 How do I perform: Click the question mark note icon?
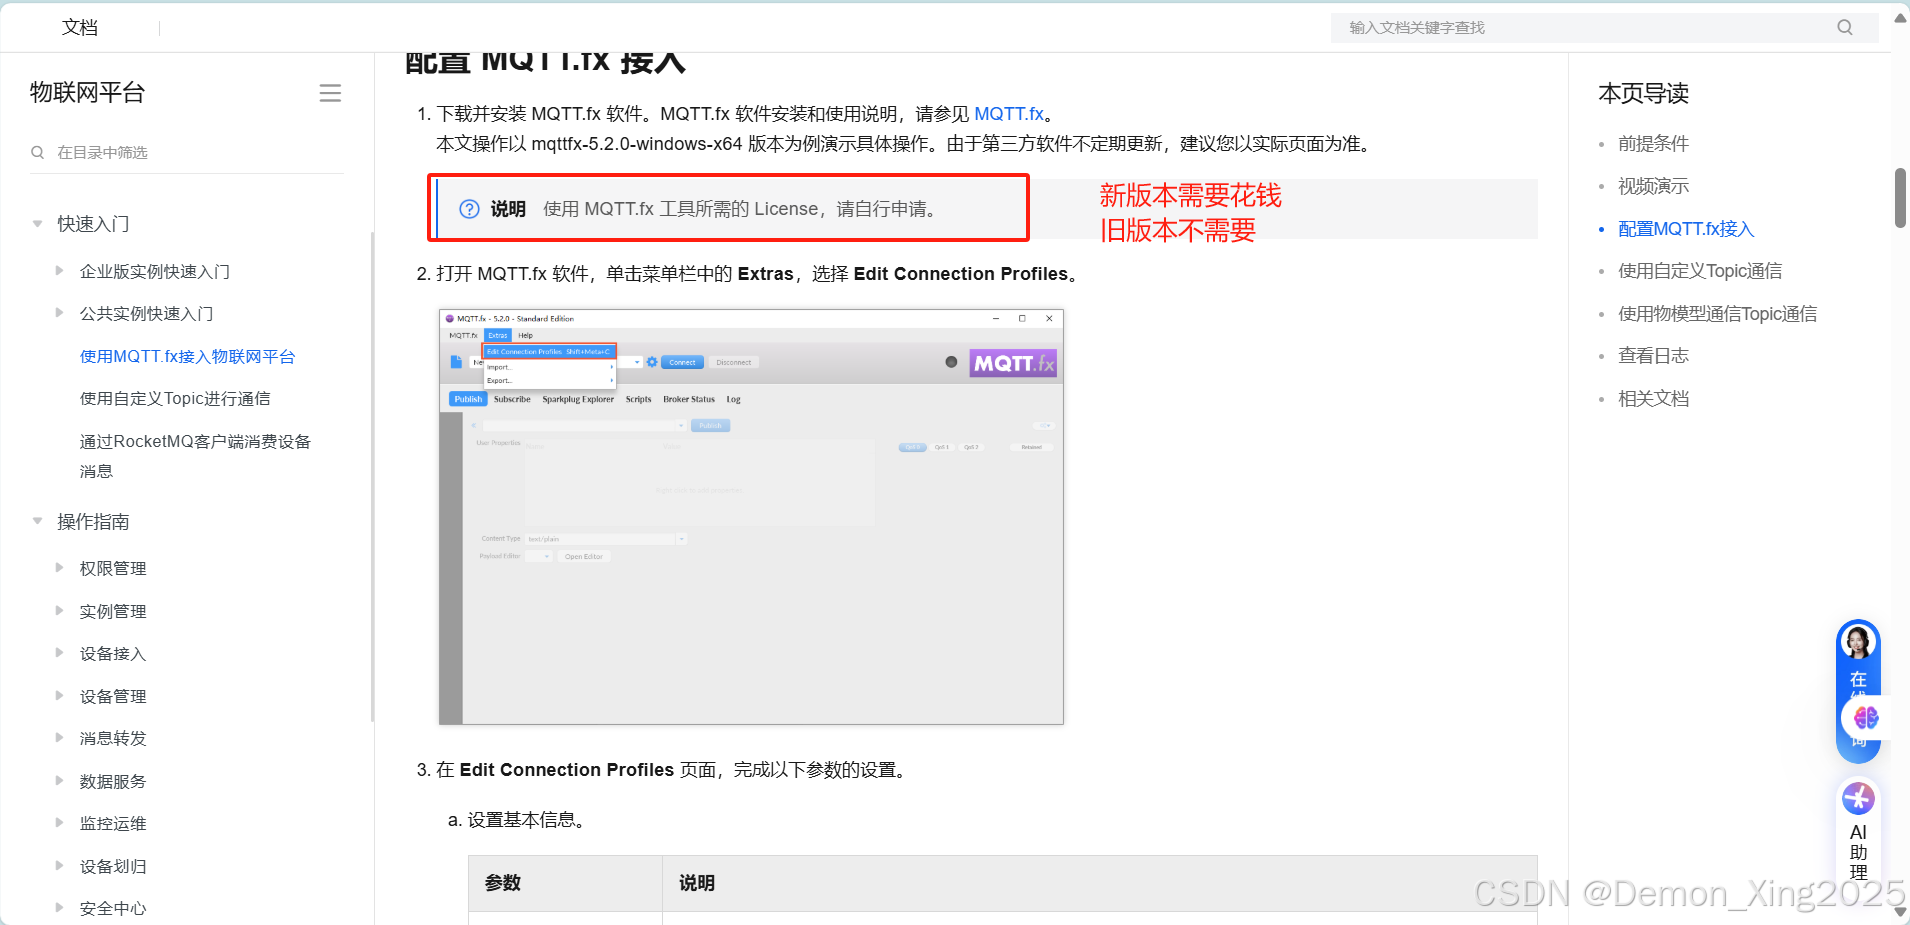coord(469,209)
